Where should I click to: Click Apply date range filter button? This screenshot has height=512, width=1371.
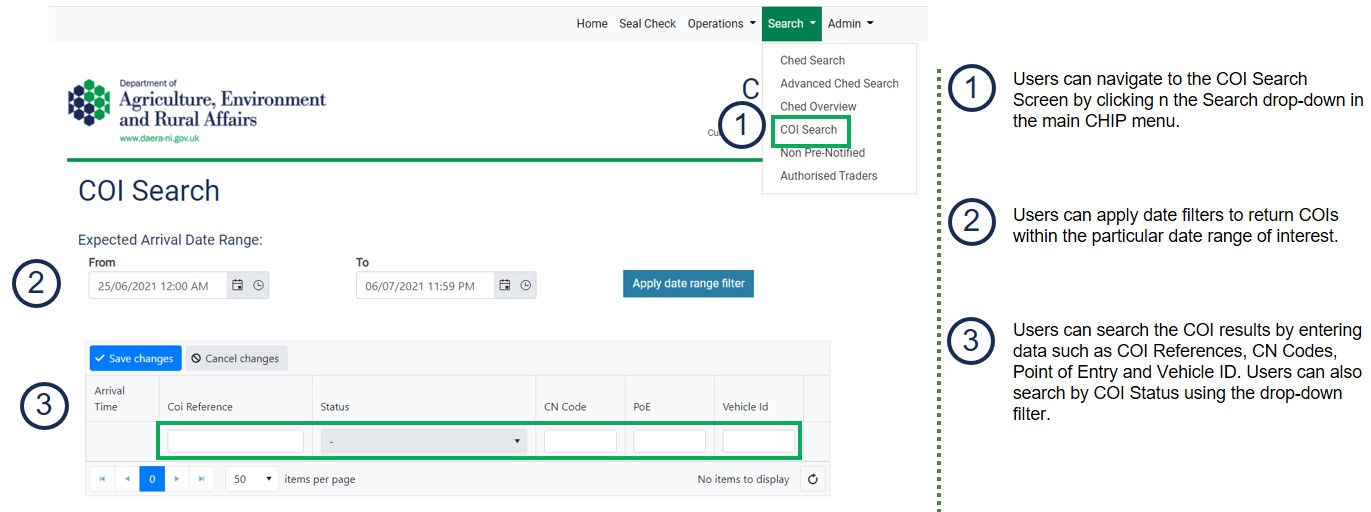pos(688,284)
